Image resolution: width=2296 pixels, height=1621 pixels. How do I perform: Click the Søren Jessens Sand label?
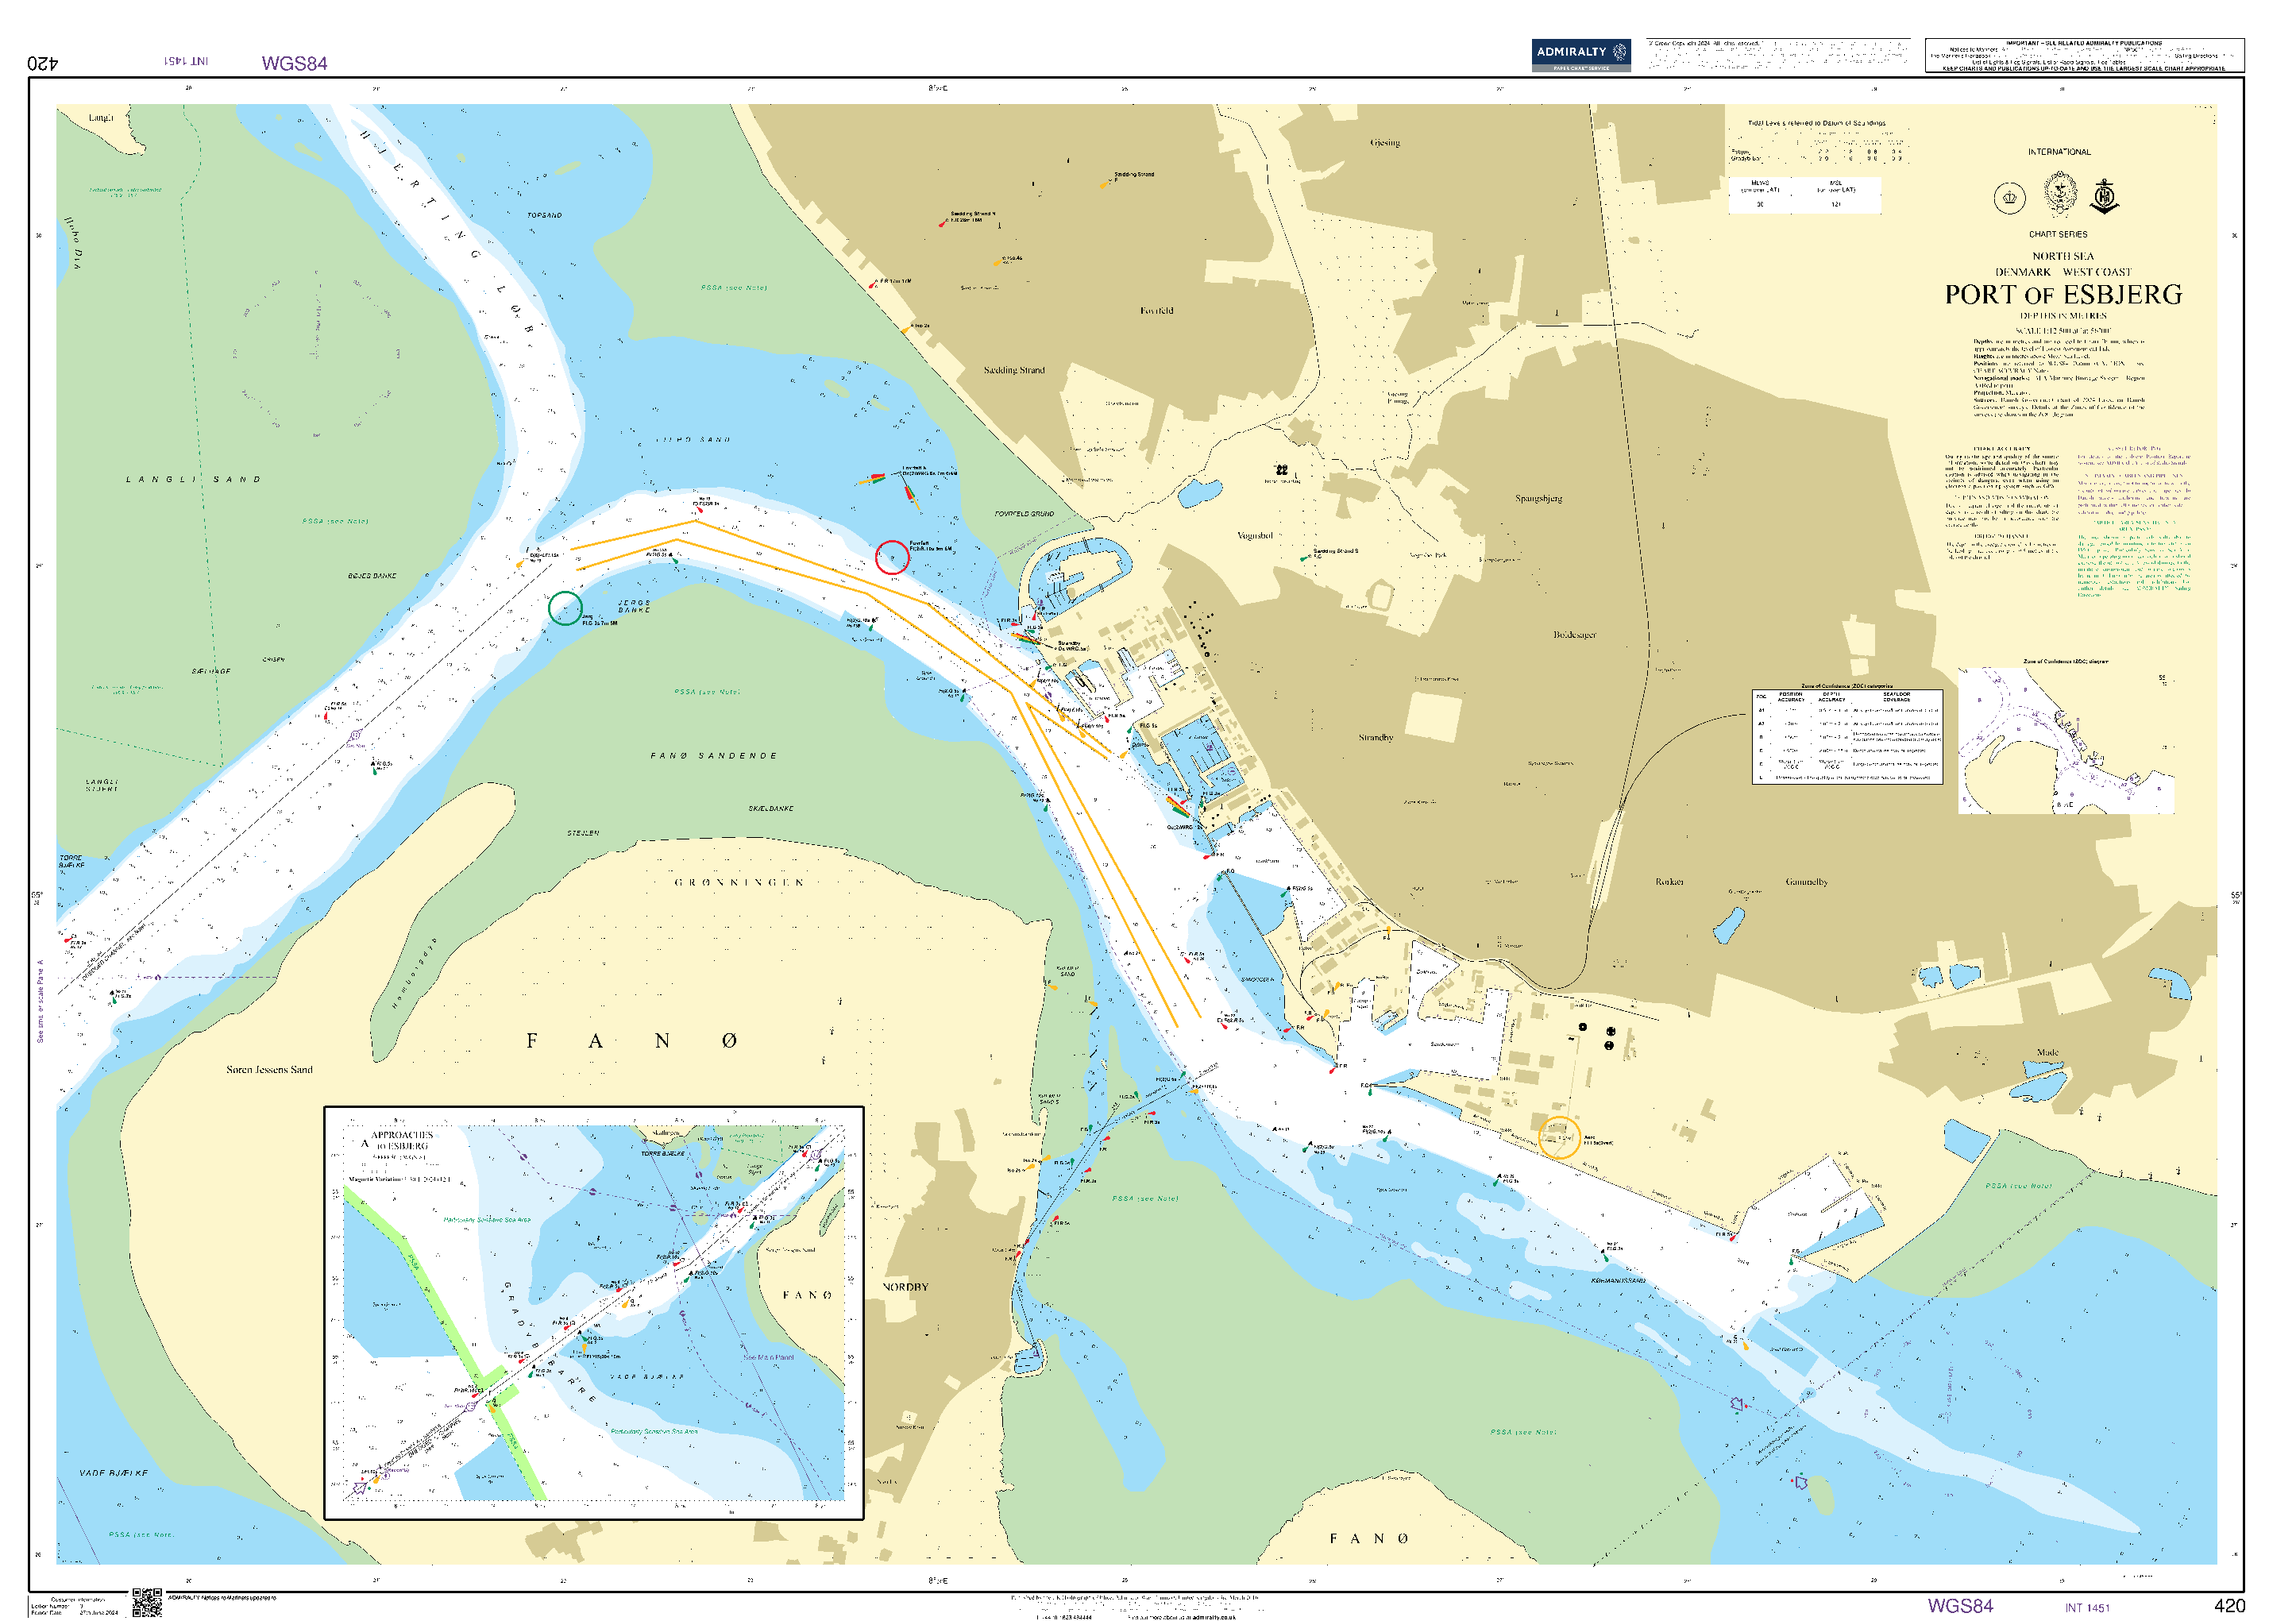269,1069
